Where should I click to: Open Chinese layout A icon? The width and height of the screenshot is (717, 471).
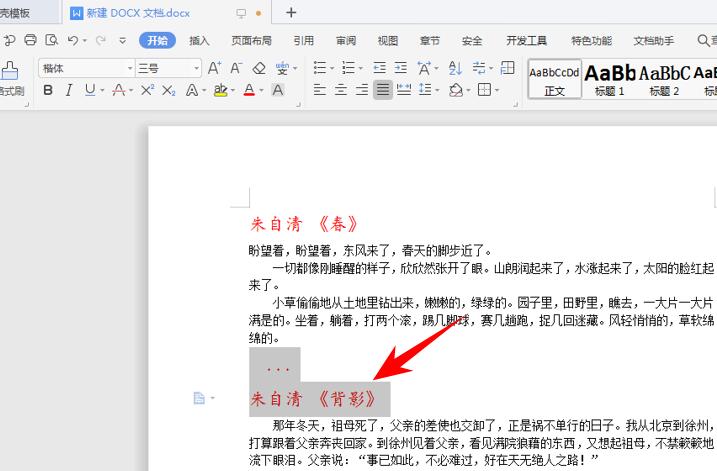[x=424, y=68]
